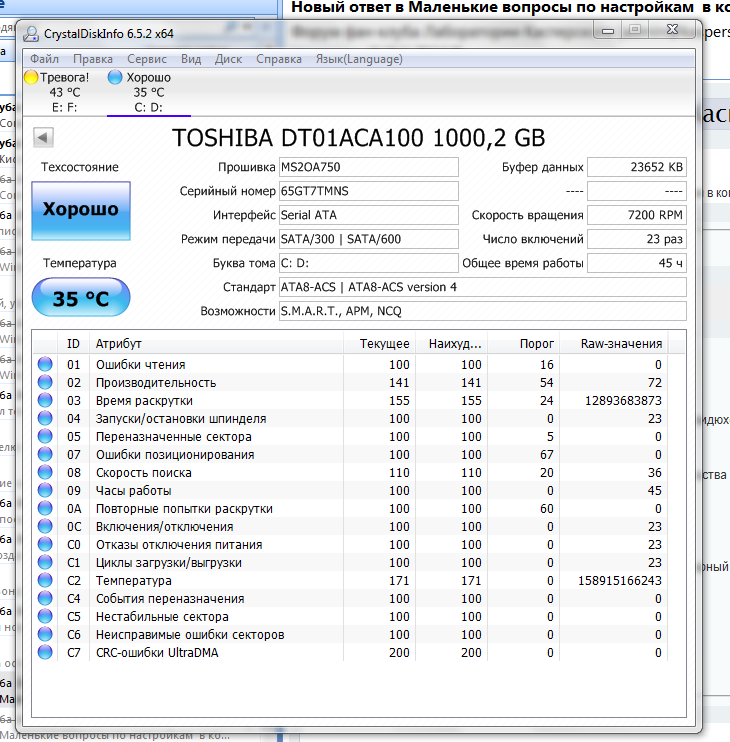Click the previous disk arrow button
This screenshot has width=730, height=742.
[x=44, y=138]
